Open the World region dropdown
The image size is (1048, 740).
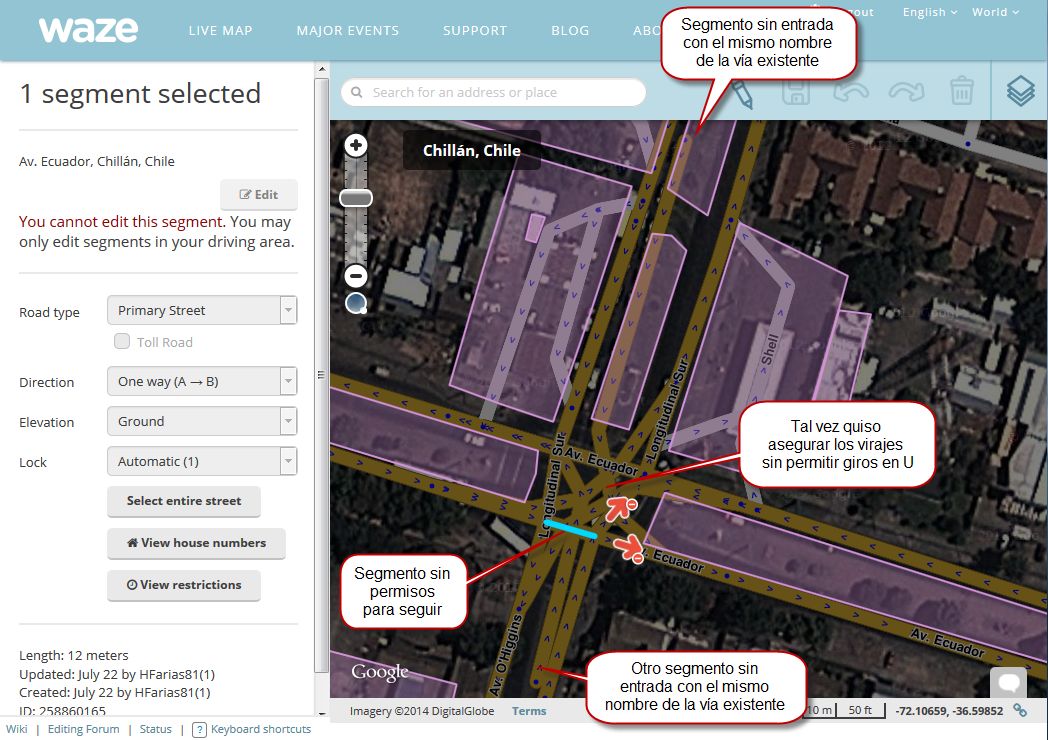click(x=995, y=12)
